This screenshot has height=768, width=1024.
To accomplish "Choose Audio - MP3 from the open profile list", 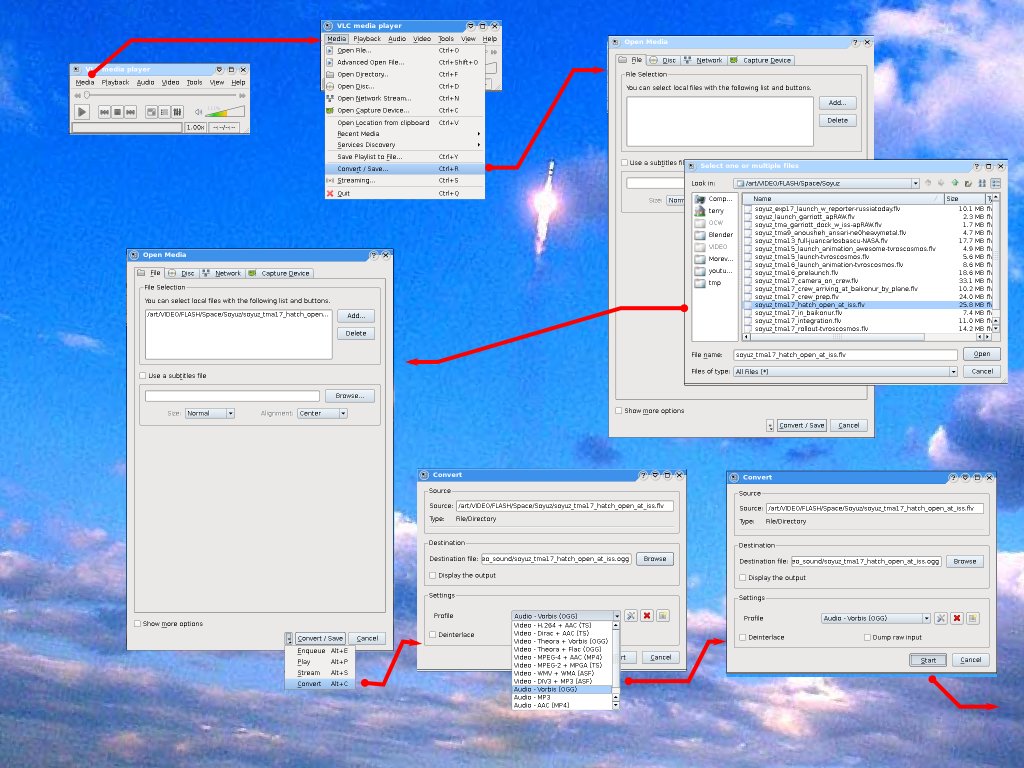I will tap(562, 697).
